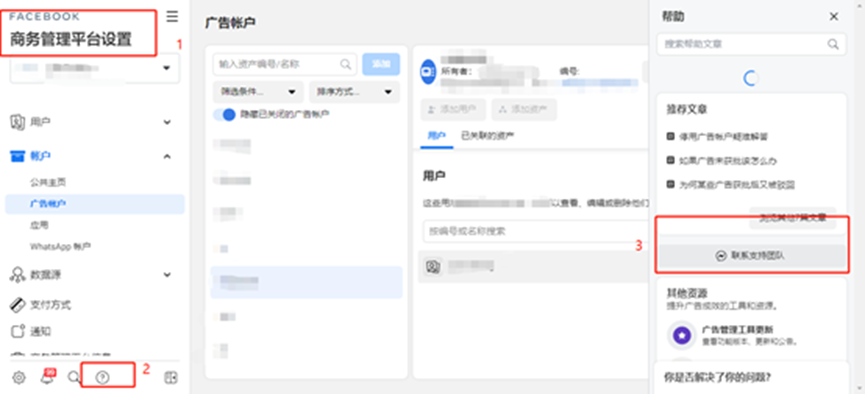Select 应用 in sidebar
The height and width of the screenshot is (394, 865).
(x=39, y=225)
